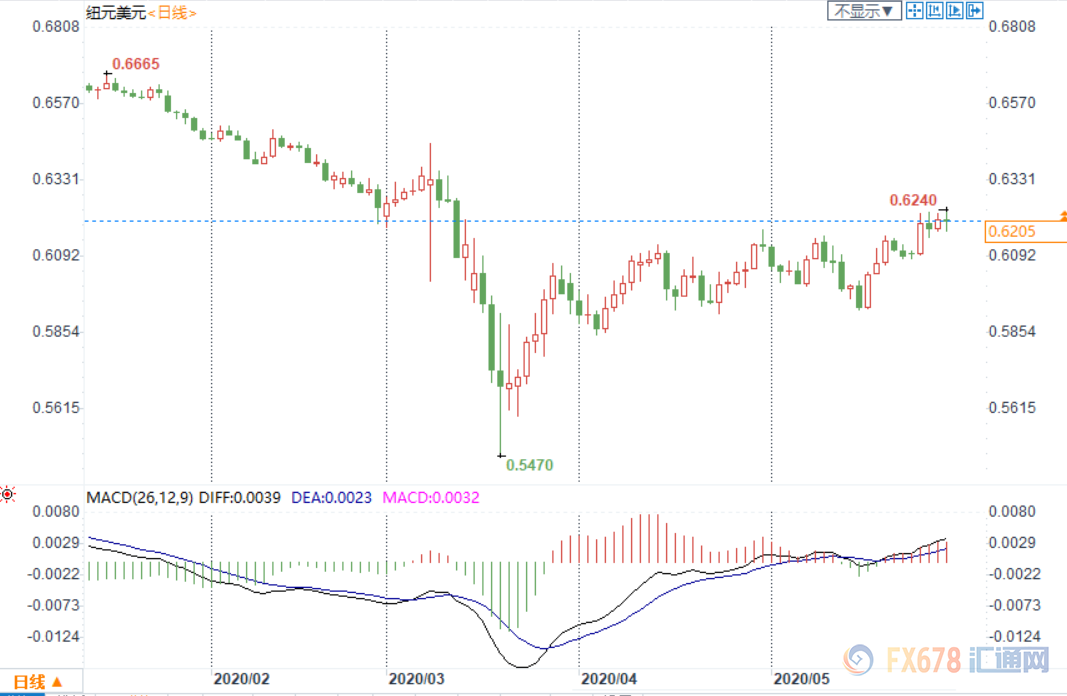Click the chart range compress icon

click(935, 11)
